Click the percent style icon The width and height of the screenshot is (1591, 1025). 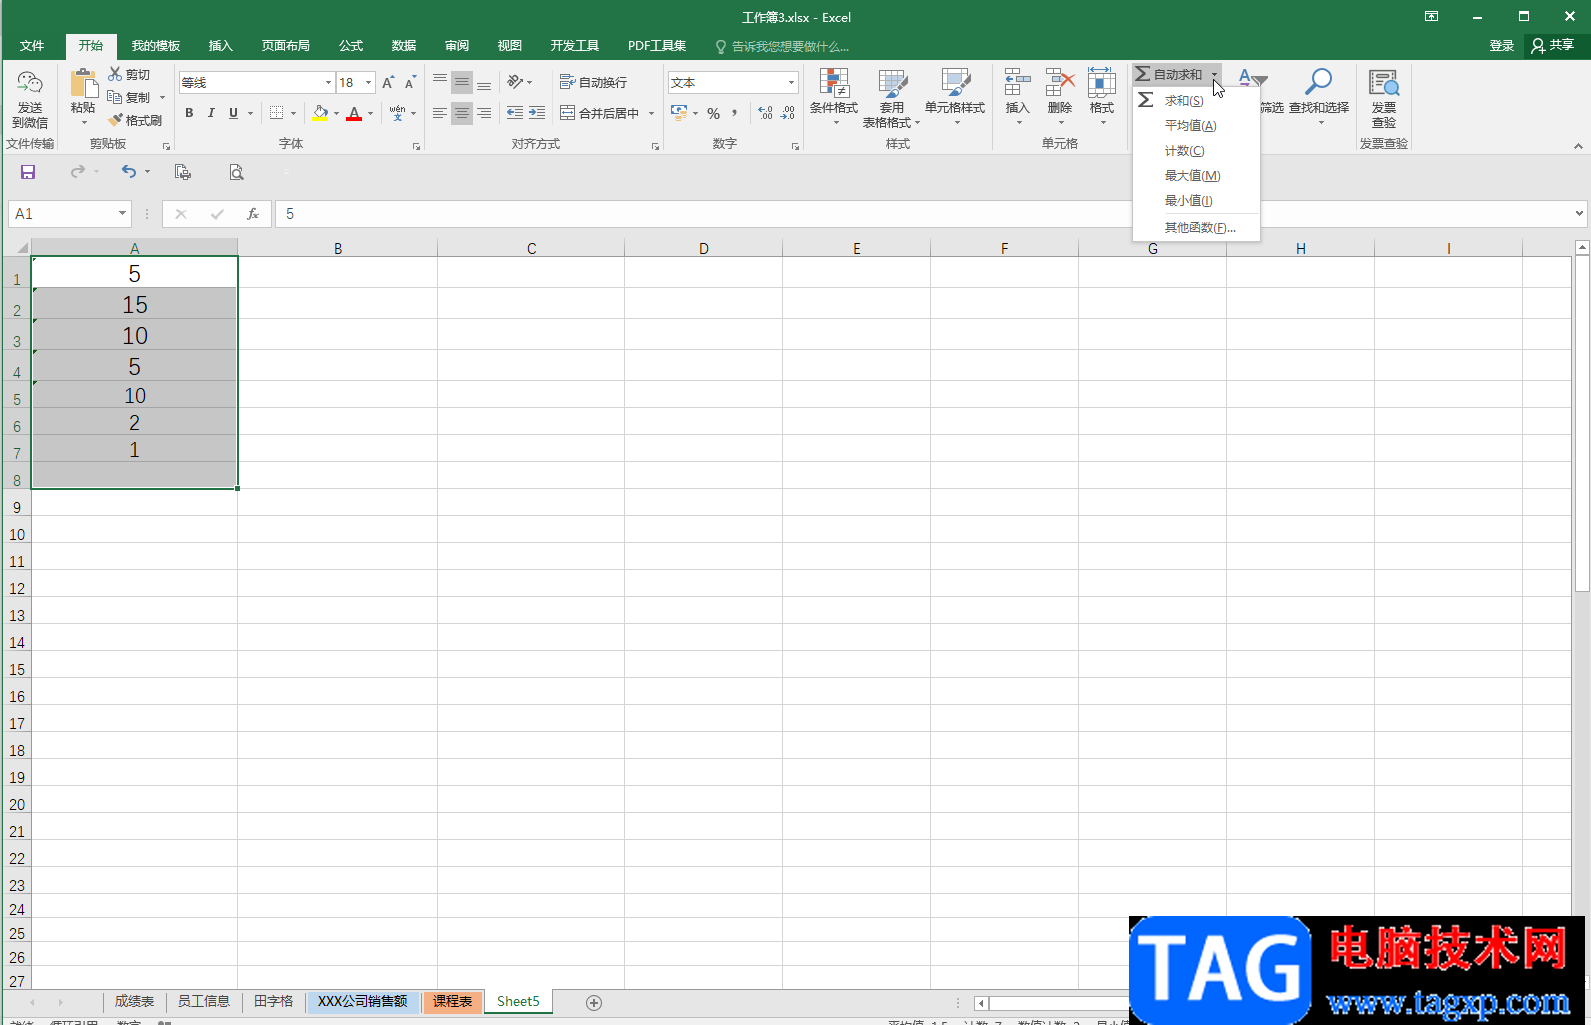tap(713, 113)
